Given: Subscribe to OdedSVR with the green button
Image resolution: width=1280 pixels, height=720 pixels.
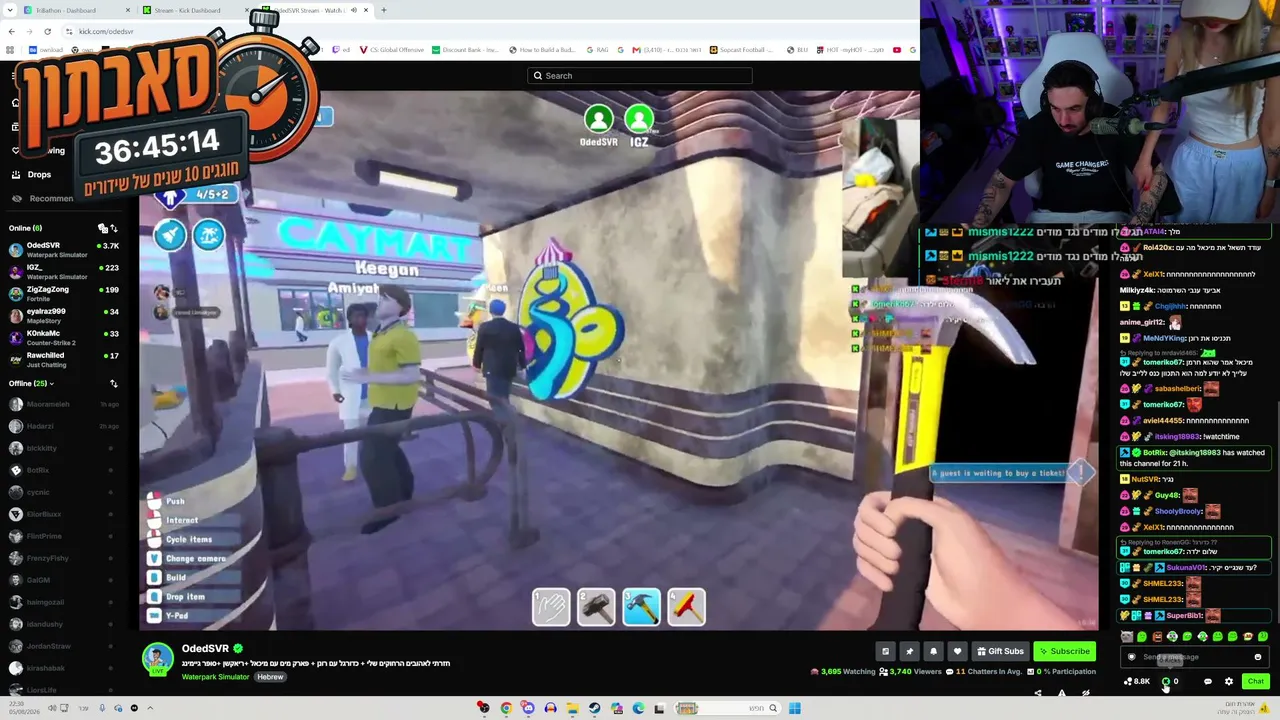Looking at the screenshot, I should pos(1064,651).
